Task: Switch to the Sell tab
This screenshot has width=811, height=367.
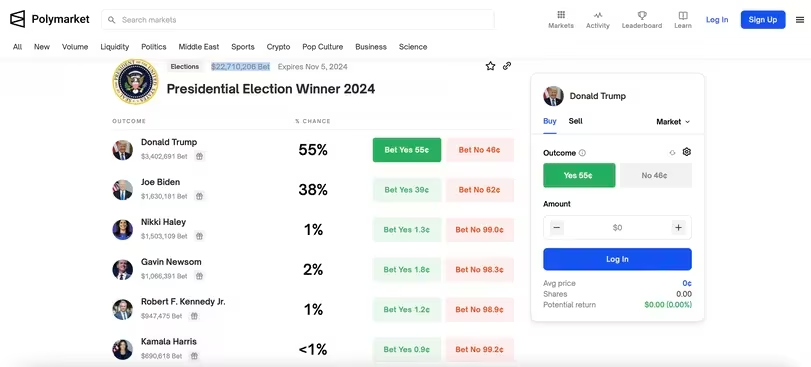Action: coord(575,121)
